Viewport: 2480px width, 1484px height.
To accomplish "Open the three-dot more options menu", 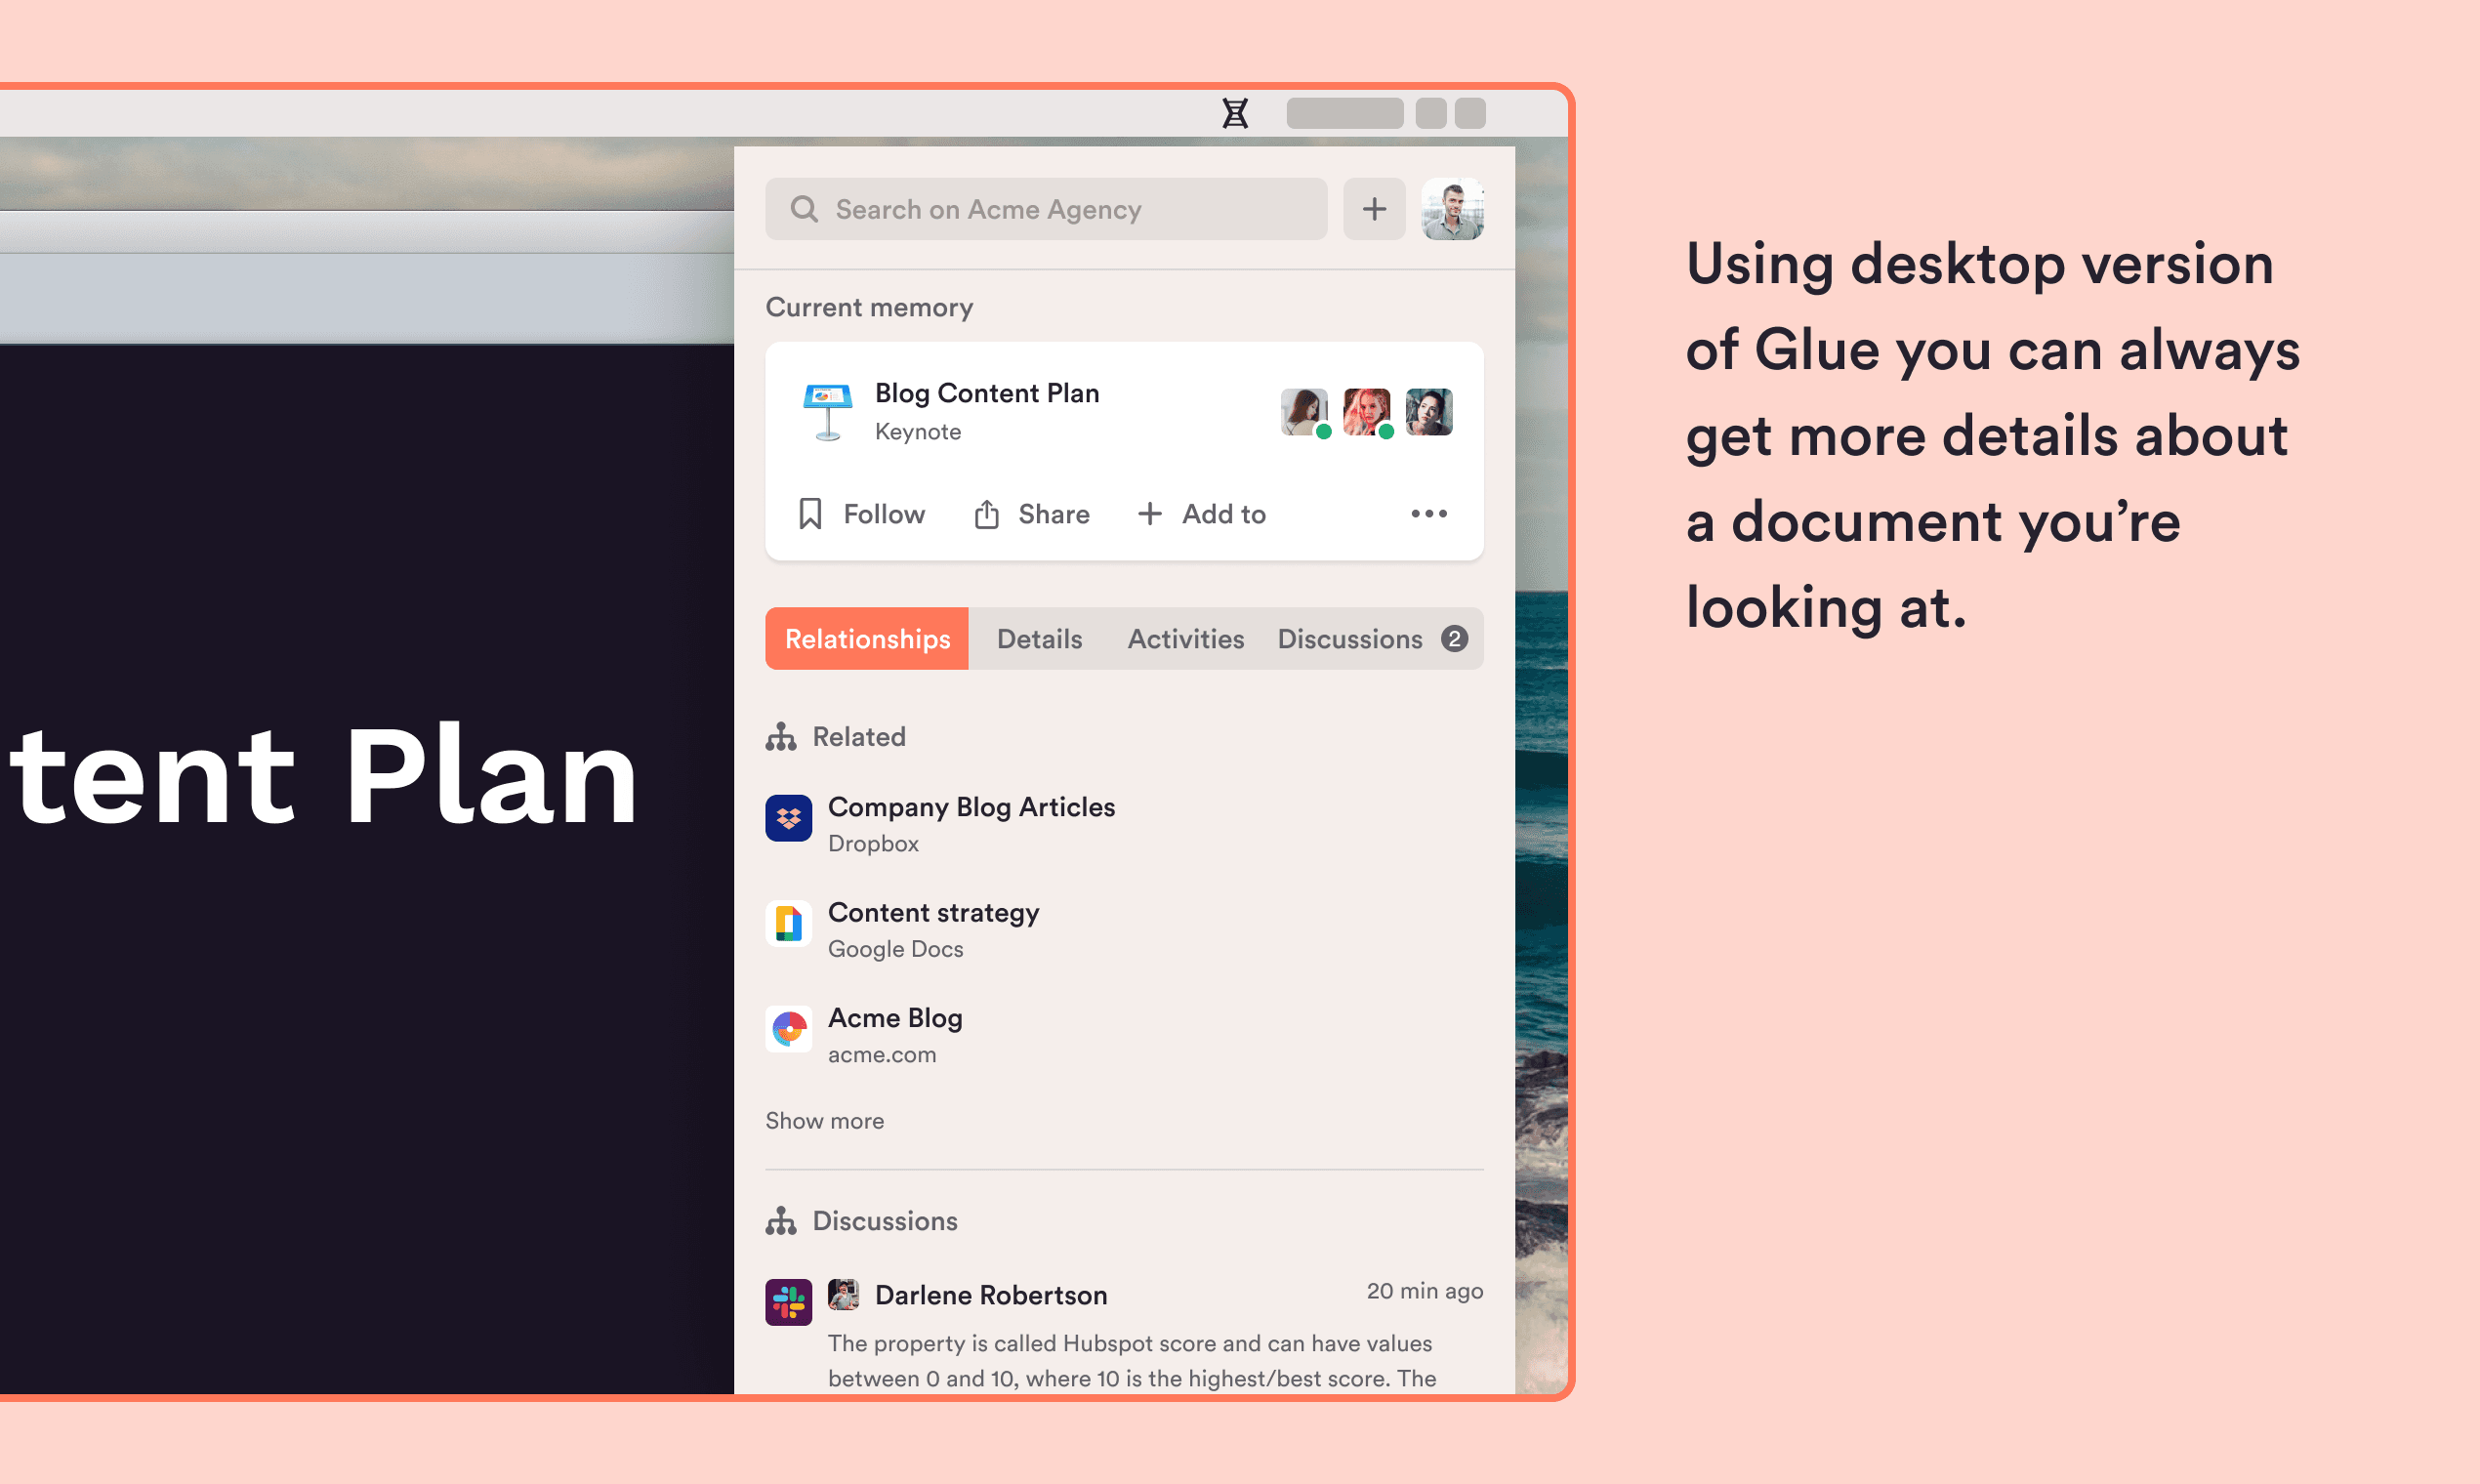I will click(x=1428, y=514).
